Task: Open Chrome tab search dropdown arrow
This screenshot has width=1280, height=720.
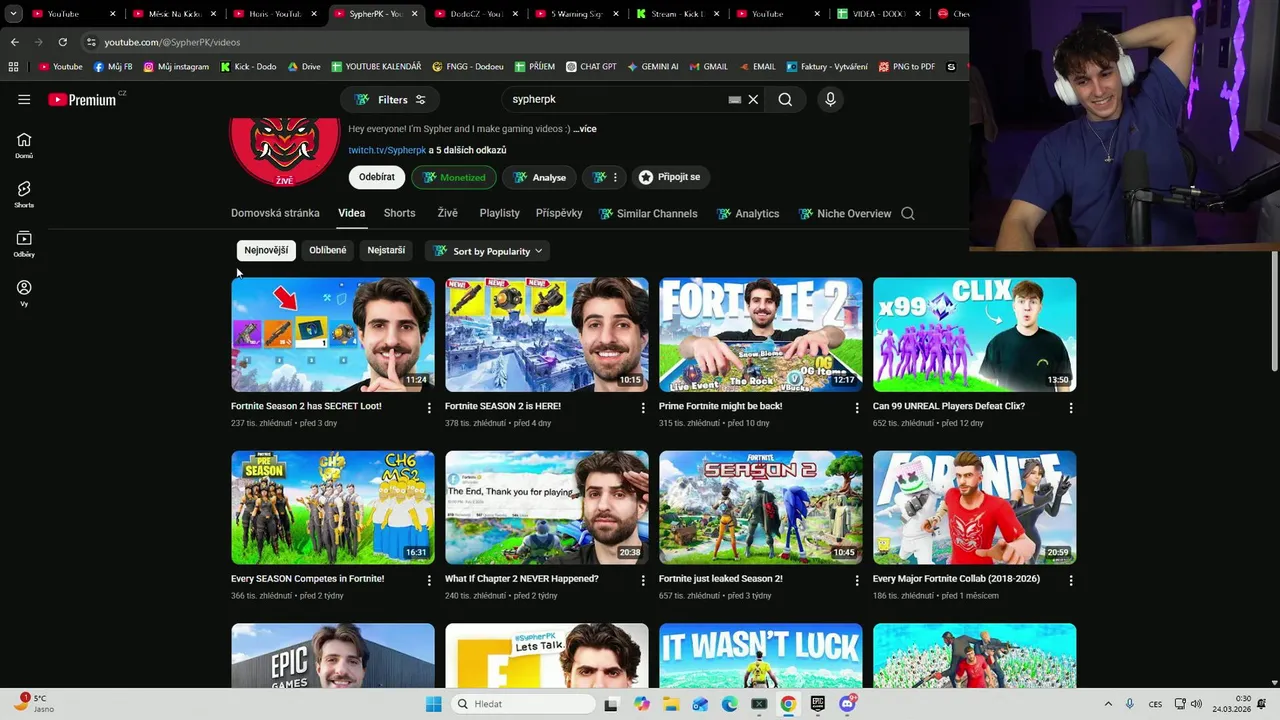Action: point(13,14)
